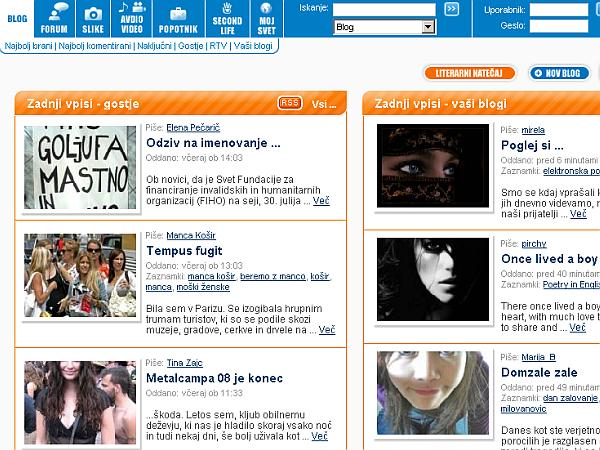Click the Goljufa Mastno protest sign thumbnail
This screenshot has height=450, width=600.
80,166
